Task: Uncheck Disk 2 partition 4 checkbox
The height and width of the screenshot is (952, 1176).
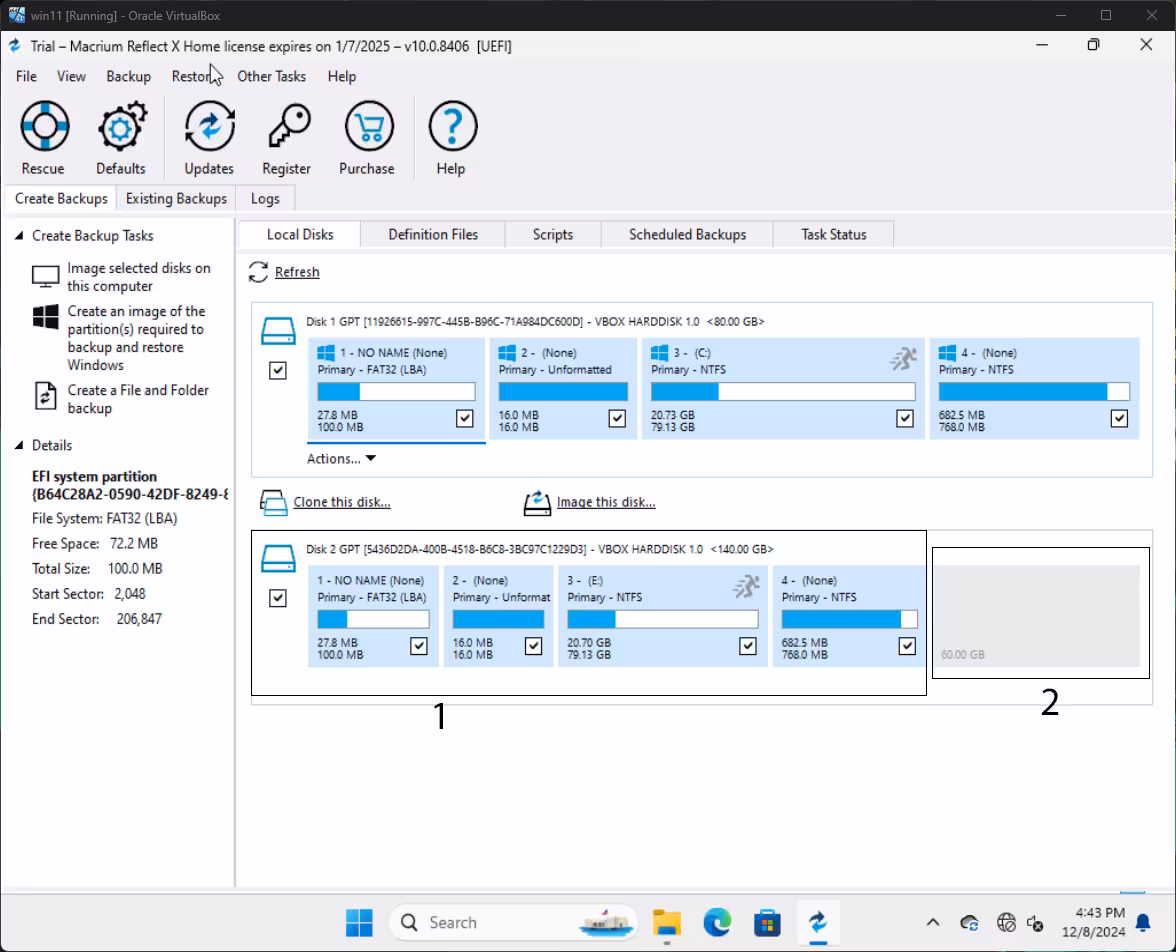Action: [x=908, y=646]
